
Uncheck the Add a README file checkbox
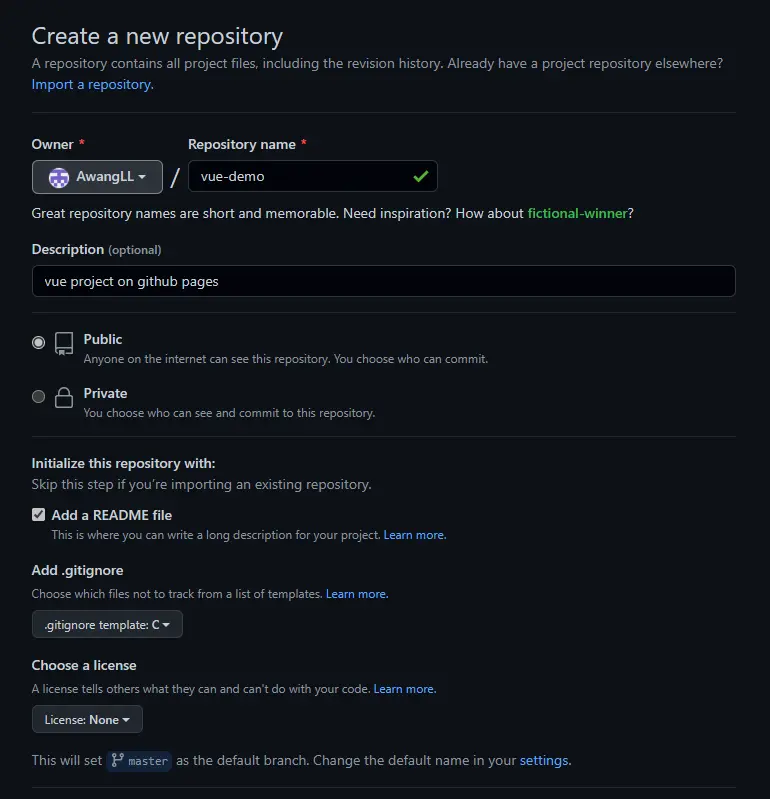39,515
